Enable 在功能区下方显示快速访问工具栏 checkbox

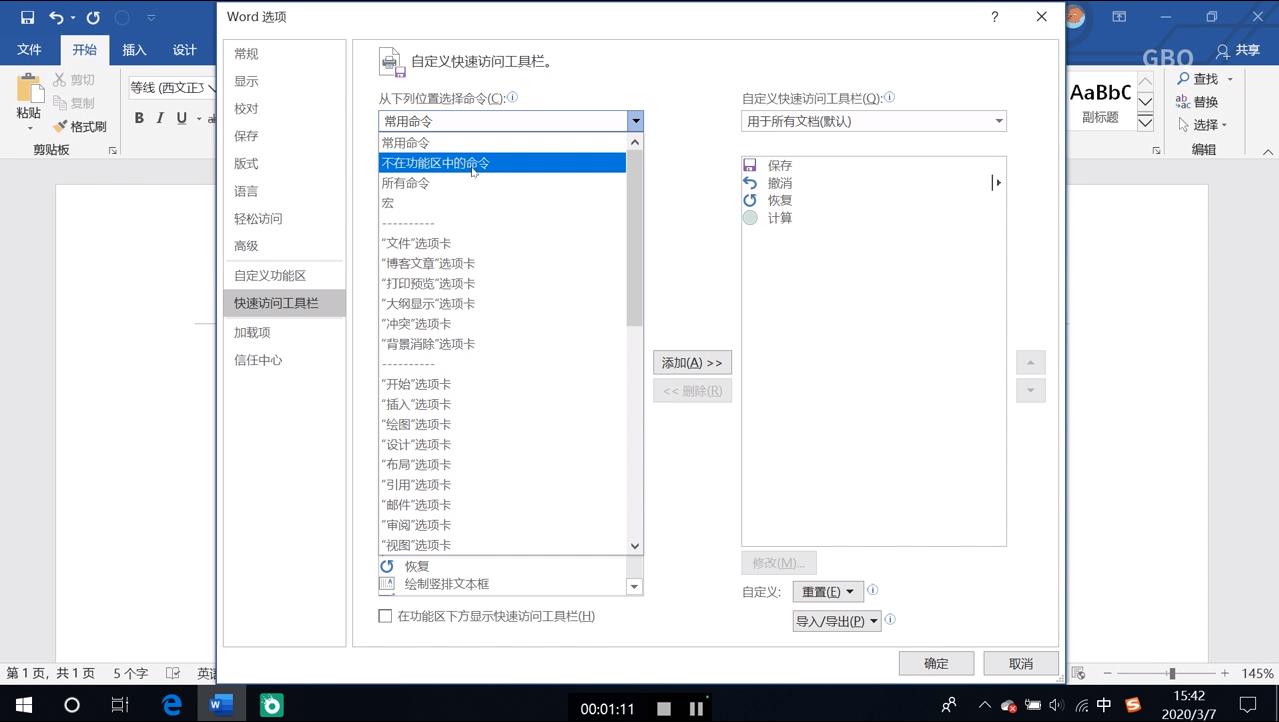tap(385, 616)
